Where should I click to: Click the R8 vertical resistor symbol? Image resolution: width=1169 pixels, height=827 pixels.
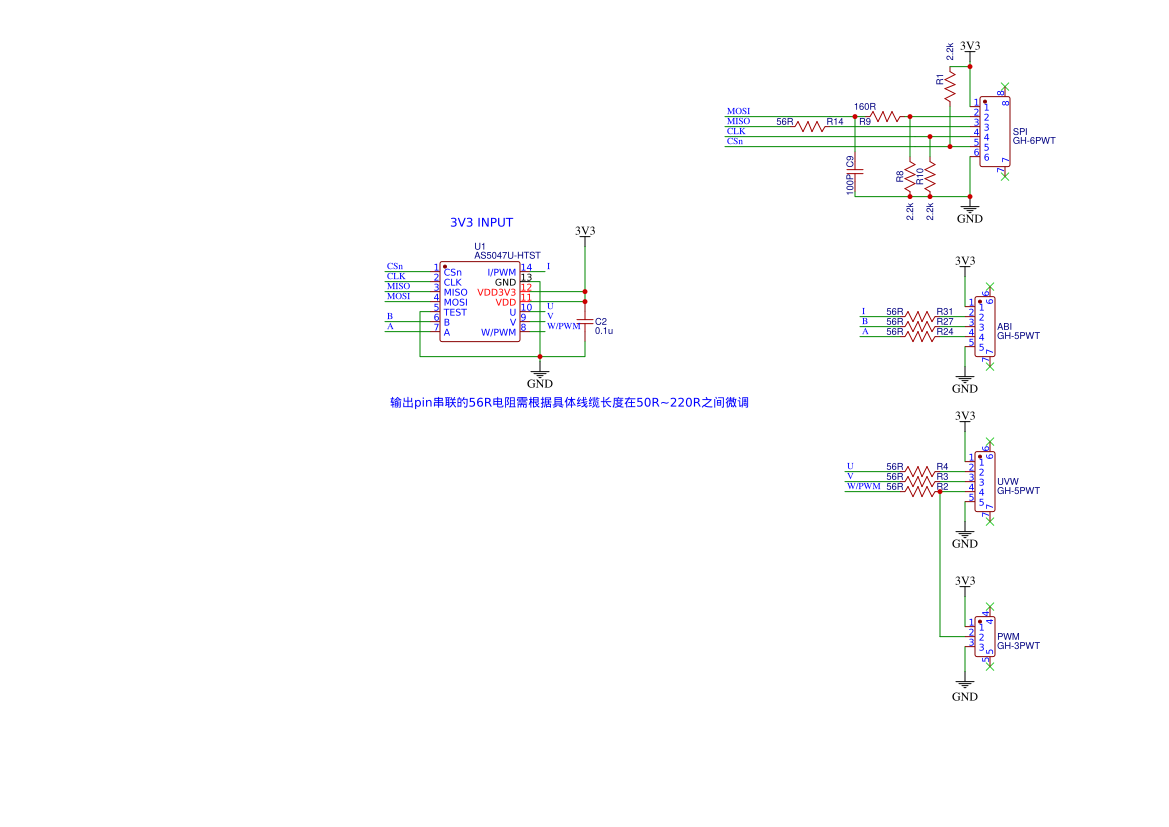tap(910, 176)
